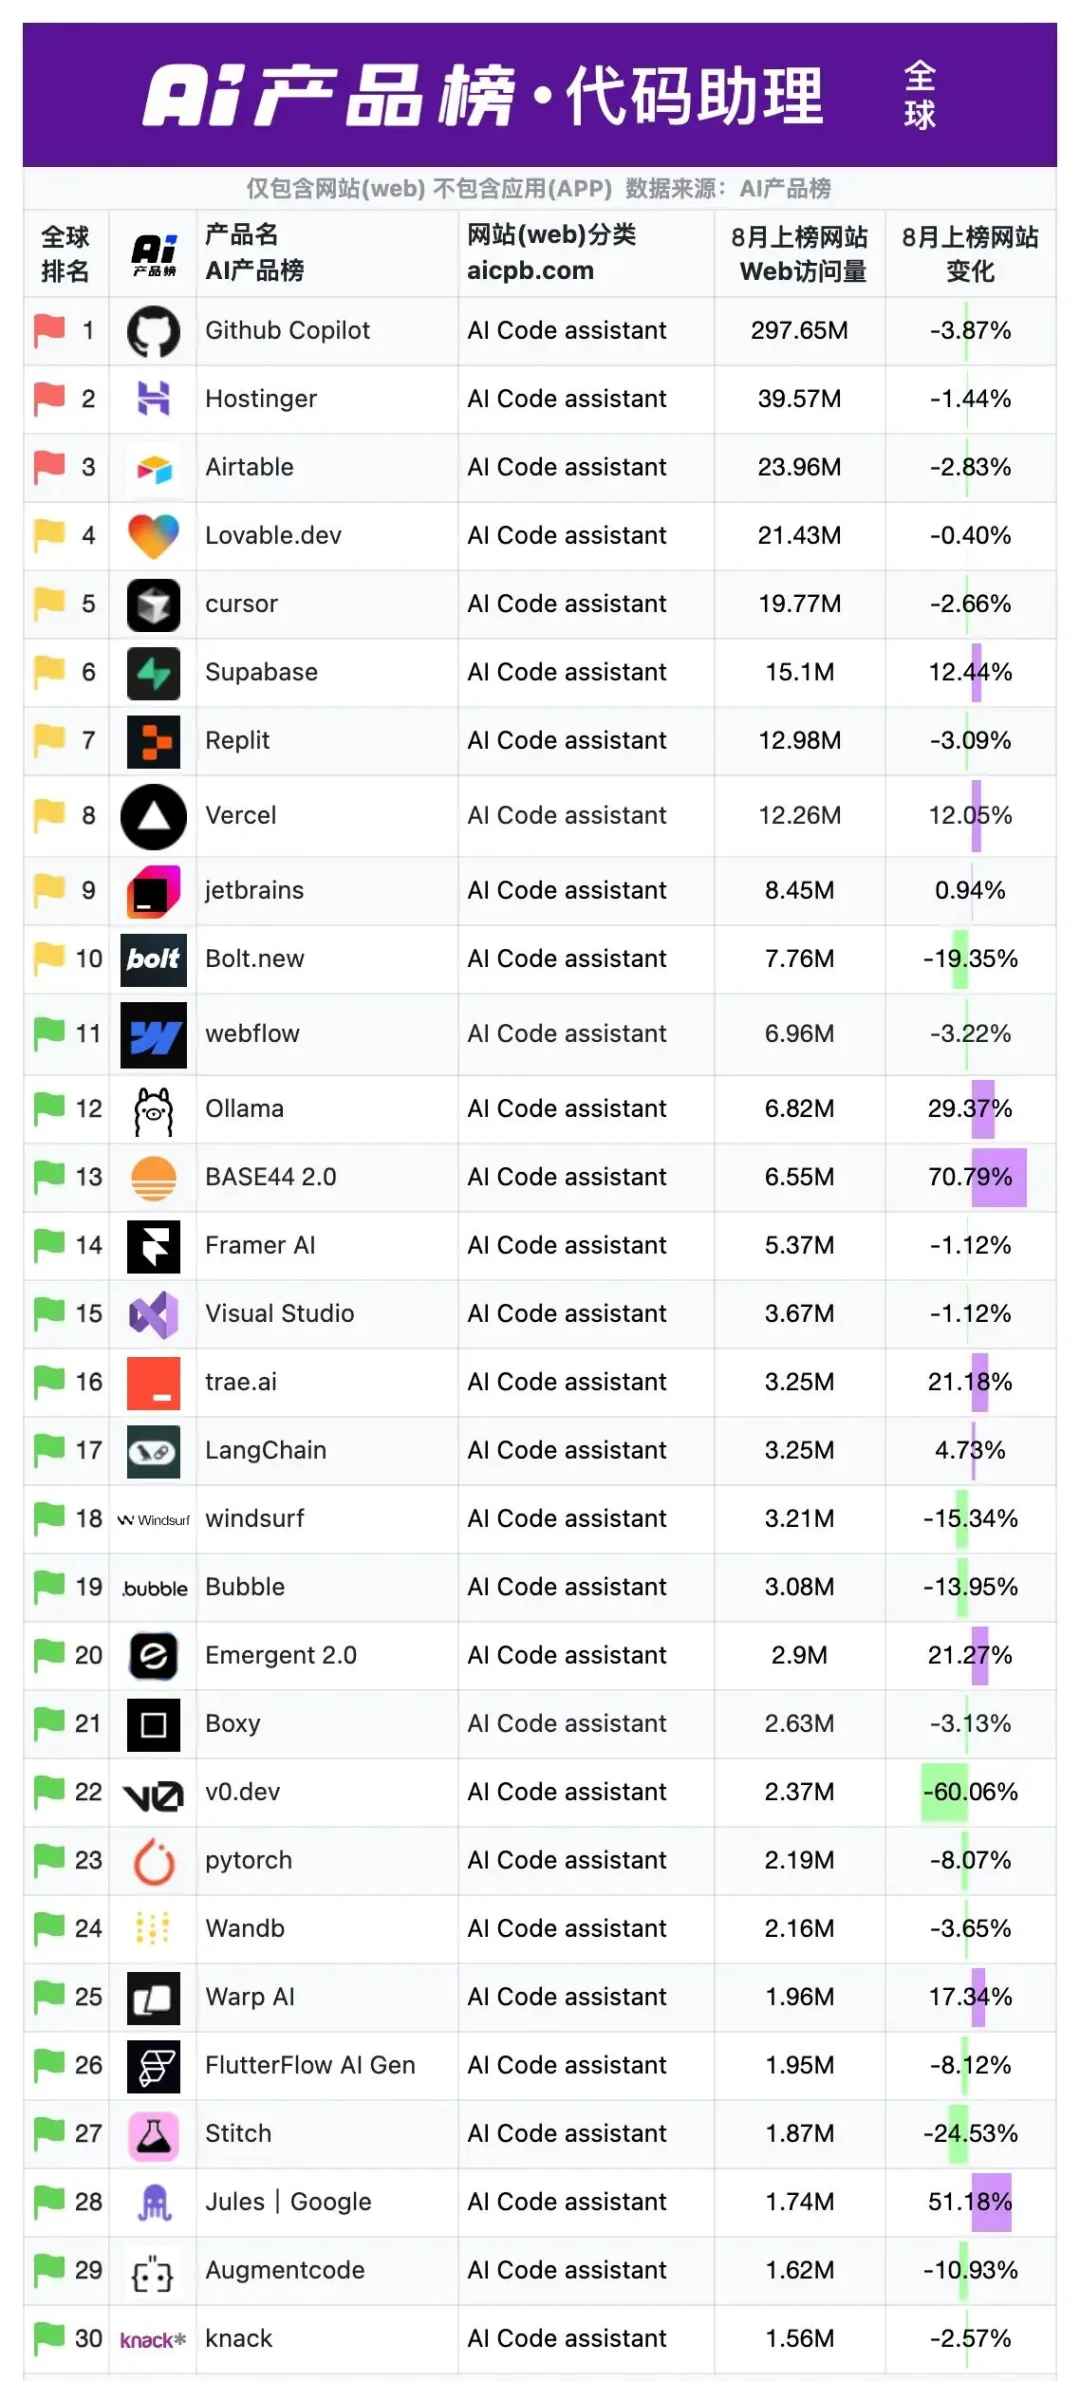Click the BASE44 2.0 purple change bar

tap(999, 1177)
